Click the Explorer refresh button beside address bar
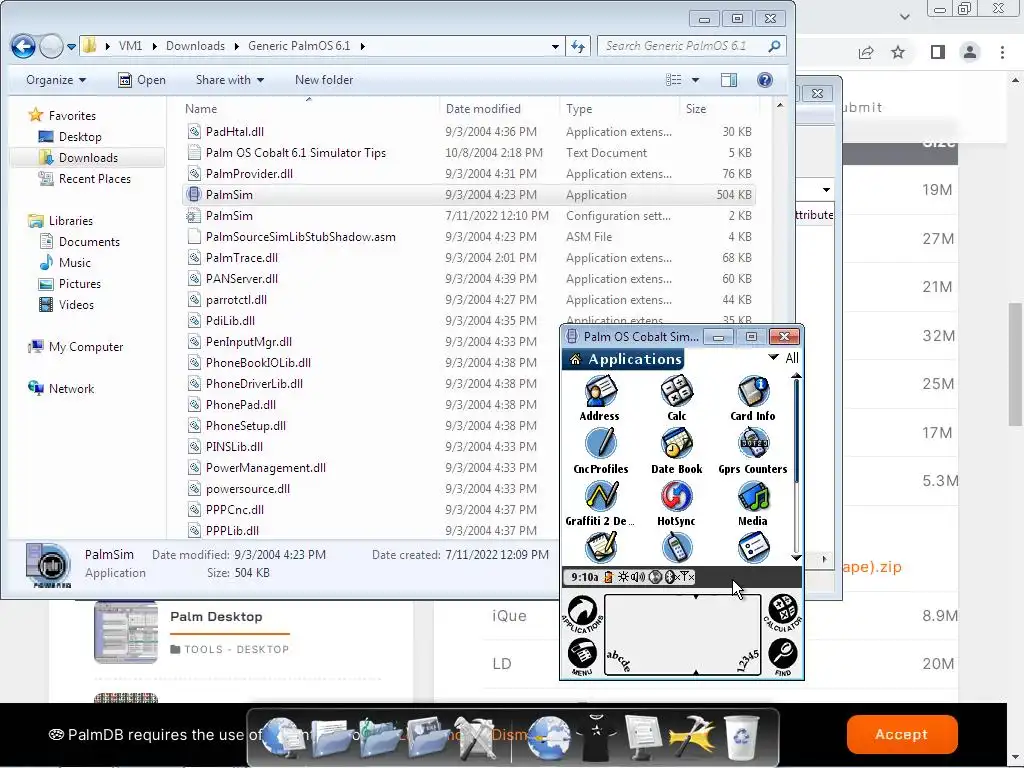The height and width of the screenshot is (768, 1024). [578, 46]
